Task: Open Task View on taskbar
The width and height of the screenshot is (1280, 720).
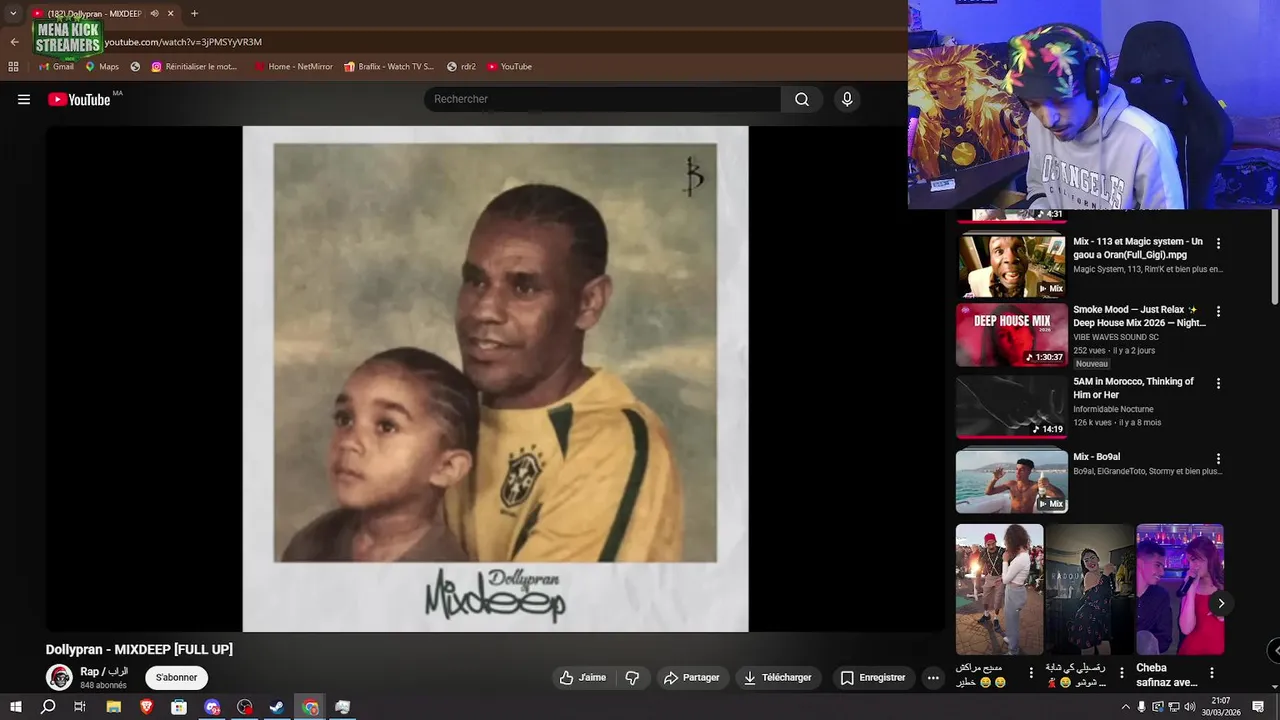Action: tap(80, 707)
